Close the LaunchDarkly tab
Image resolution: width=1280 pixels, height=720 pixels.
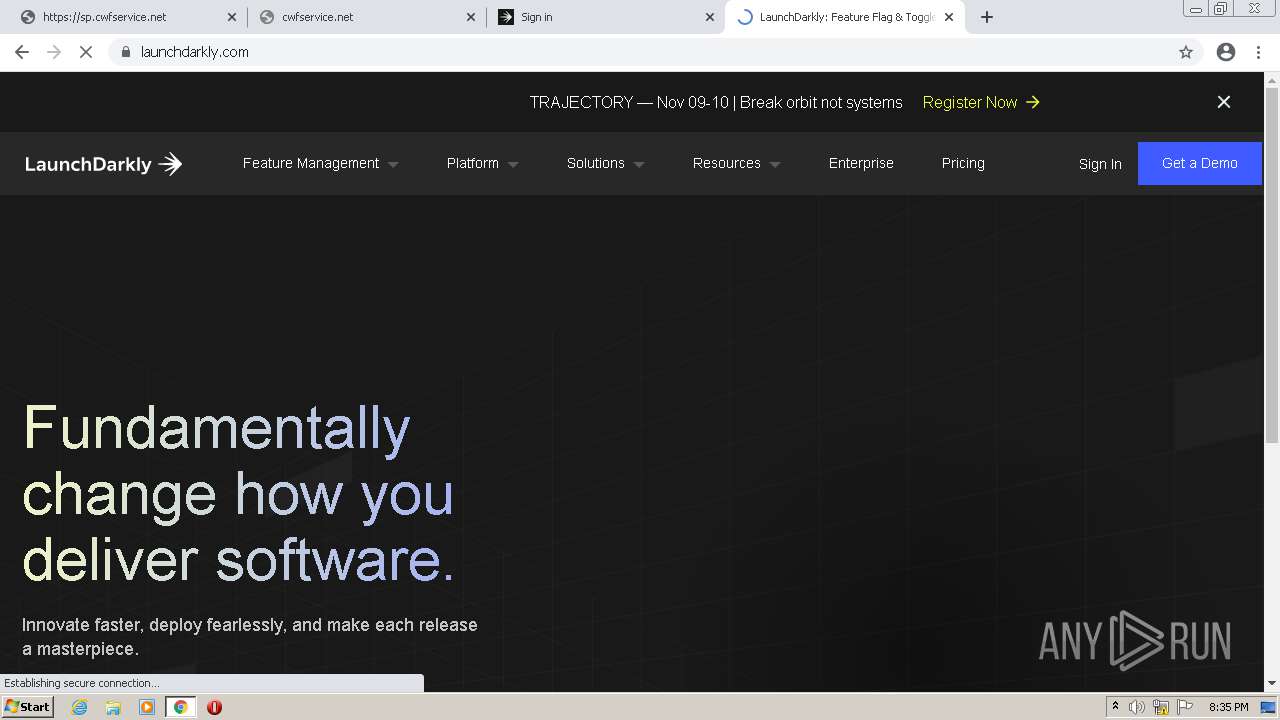coord(949,17)
